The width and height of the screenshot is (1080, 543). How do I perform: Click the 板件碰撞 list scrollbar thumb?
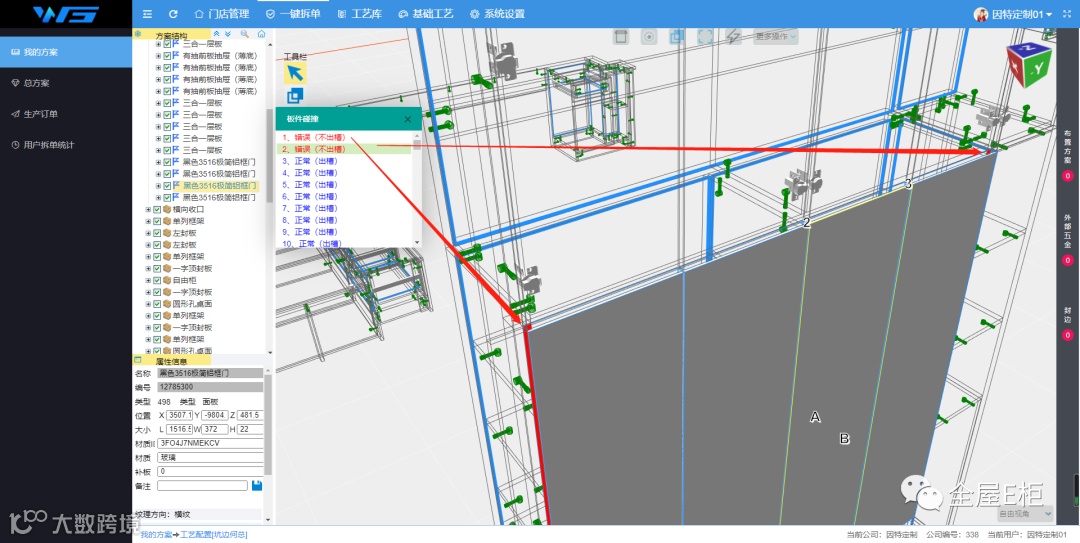417,145
